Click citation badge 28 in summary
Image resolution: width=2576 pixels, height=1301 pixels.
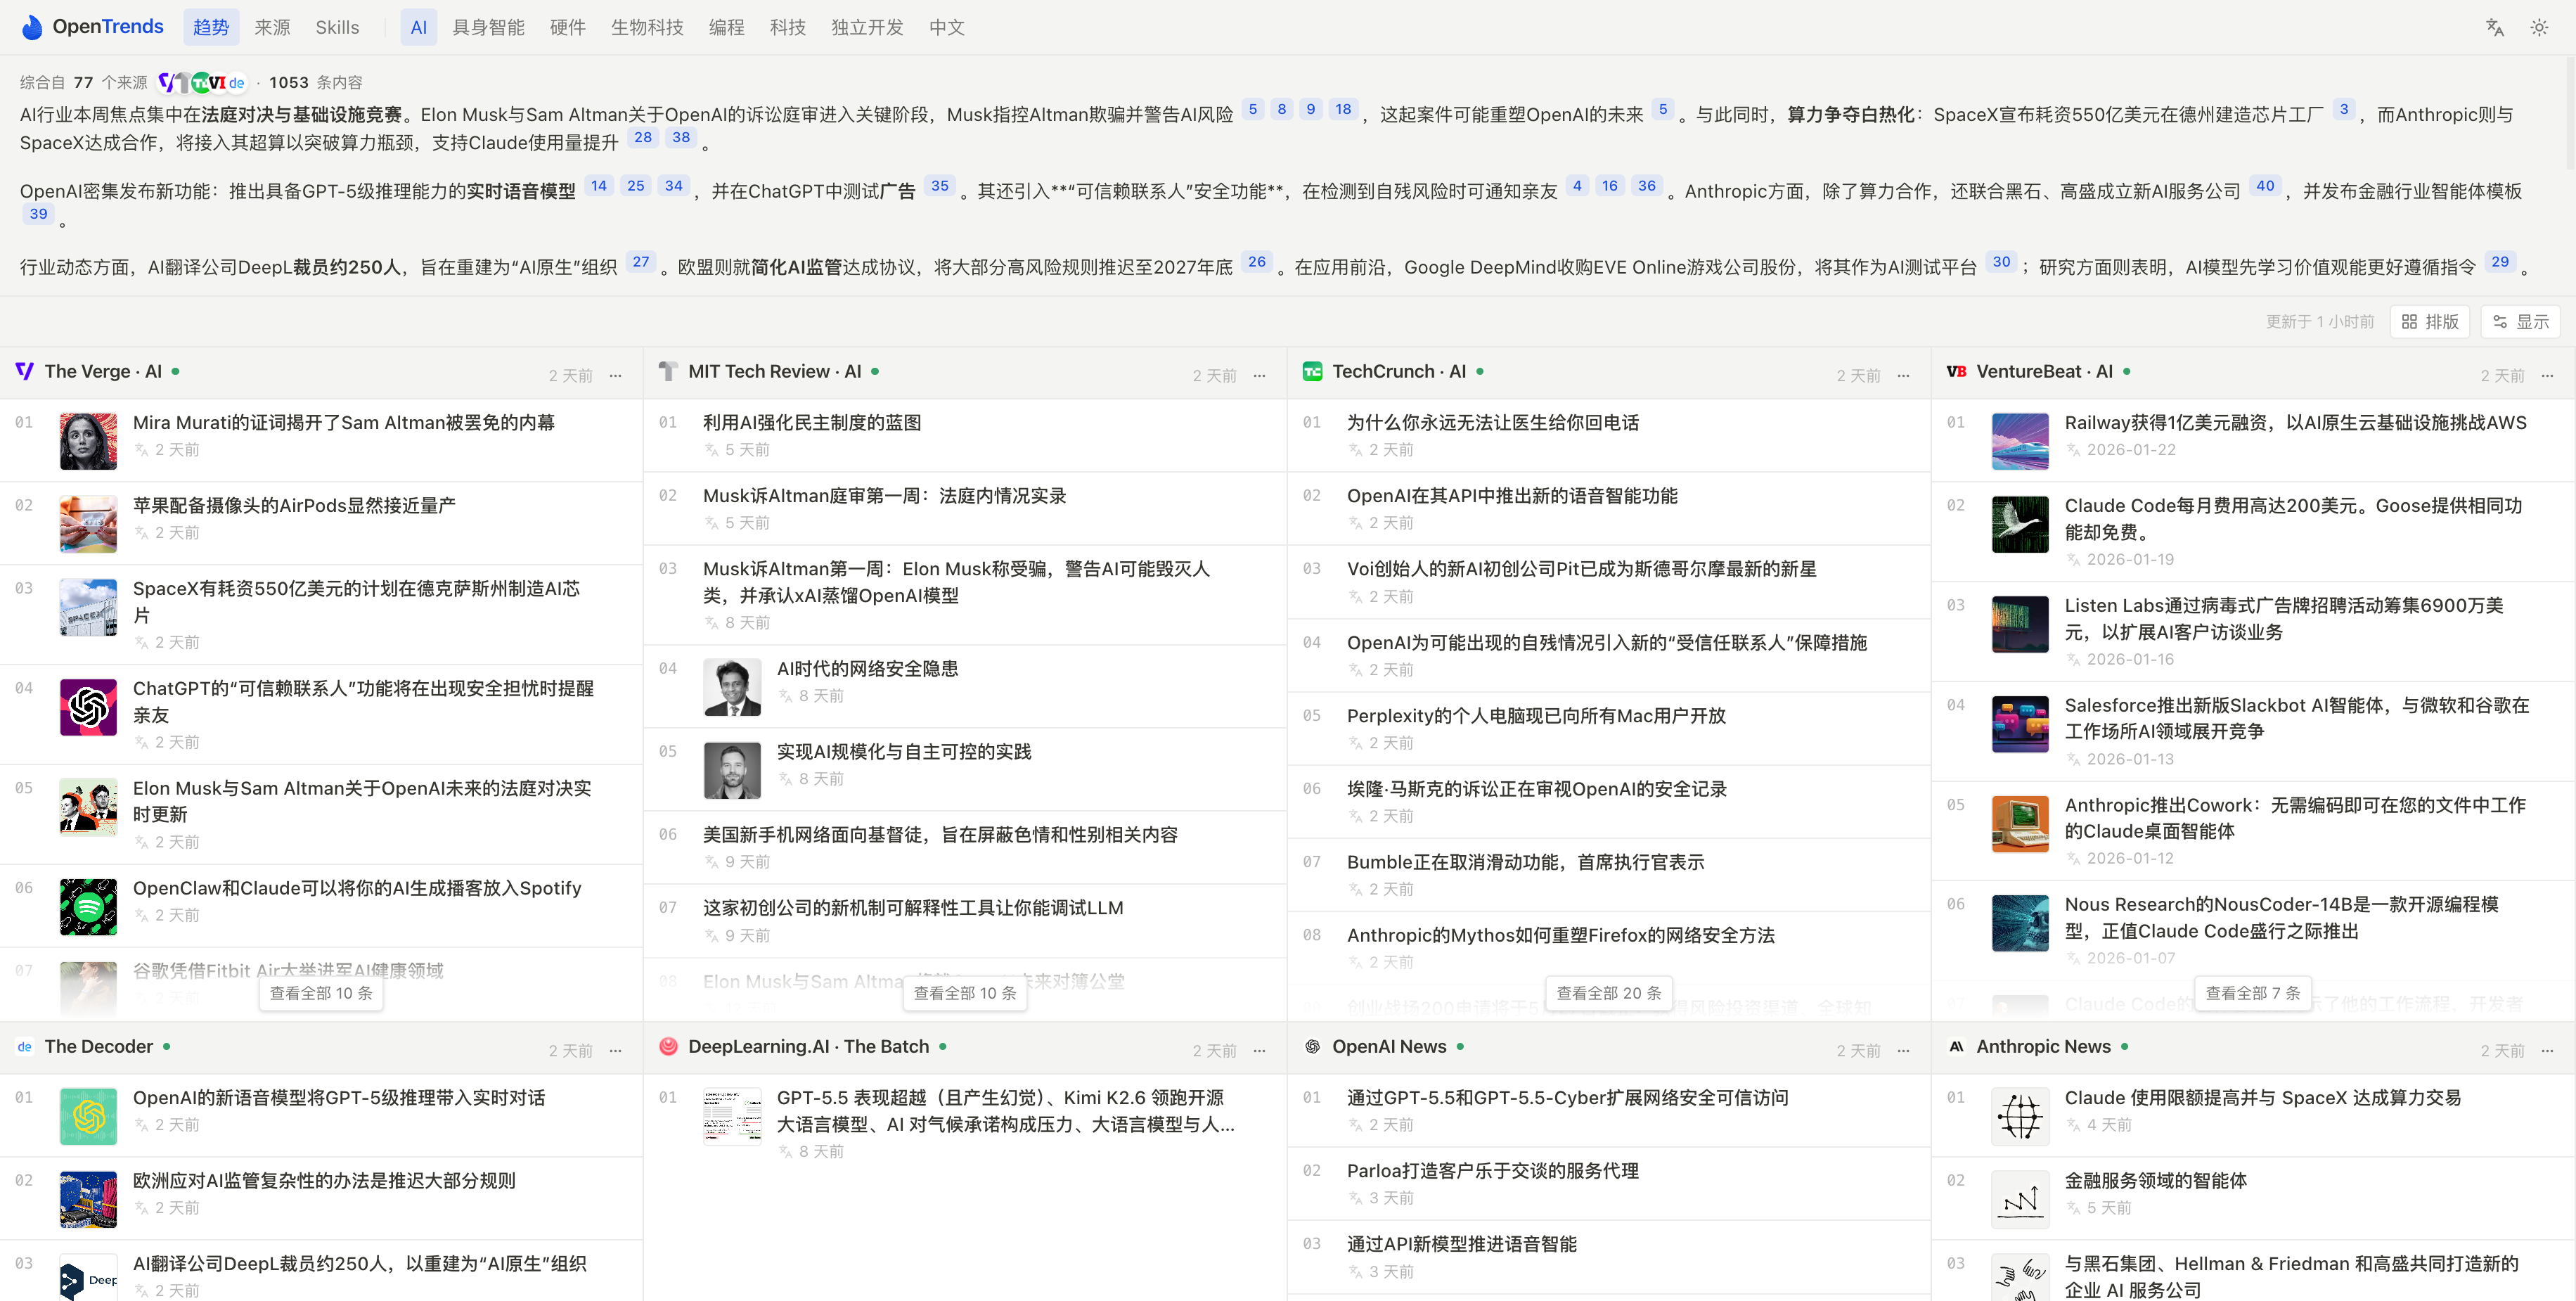pos(643,137)
